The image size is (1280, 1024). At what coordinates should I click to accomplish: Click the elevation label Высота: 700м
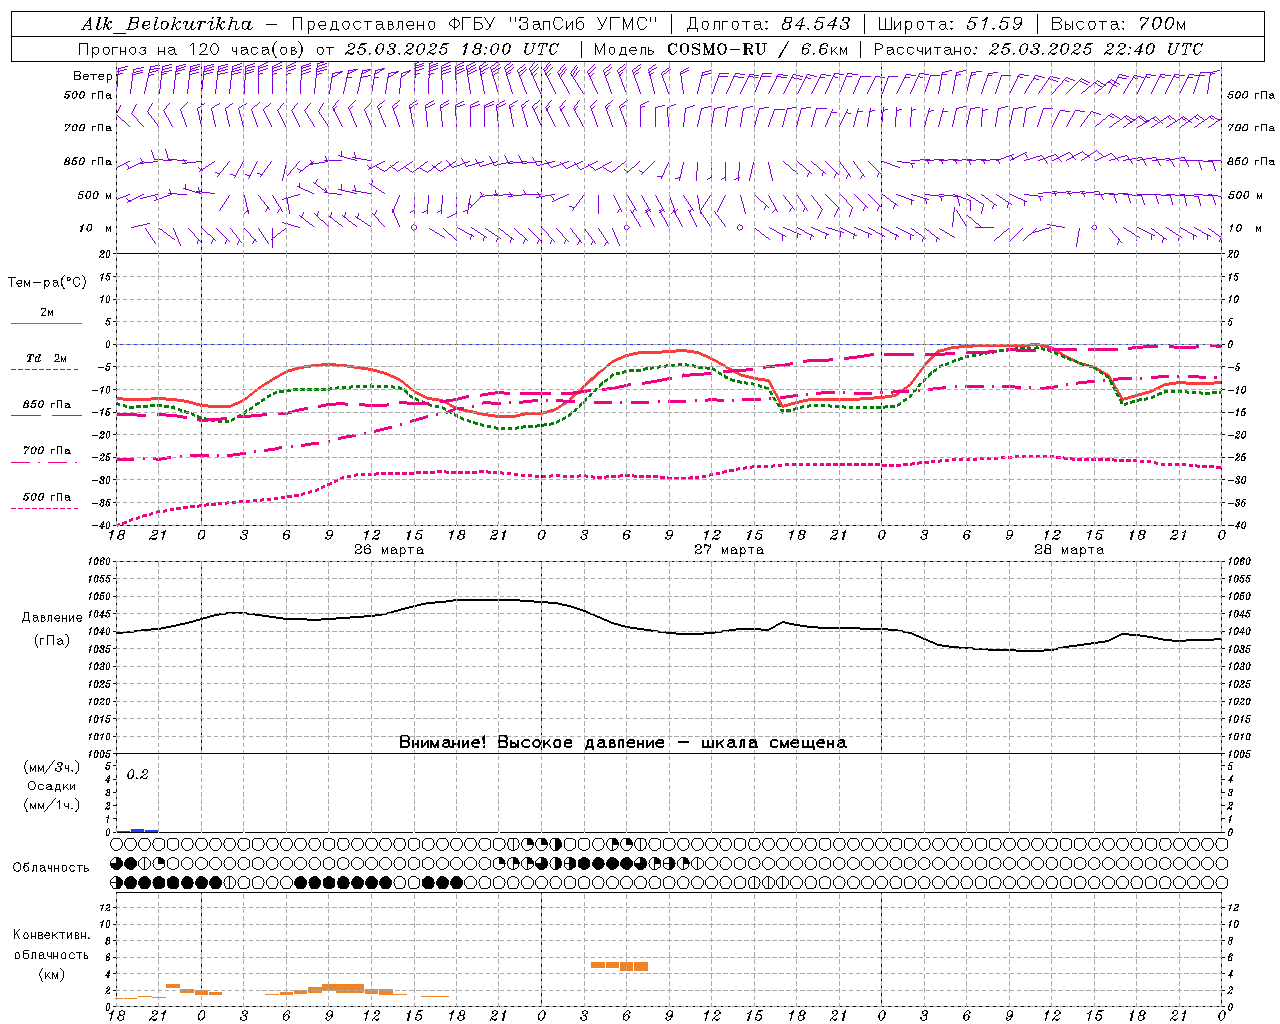(1118, 24)
